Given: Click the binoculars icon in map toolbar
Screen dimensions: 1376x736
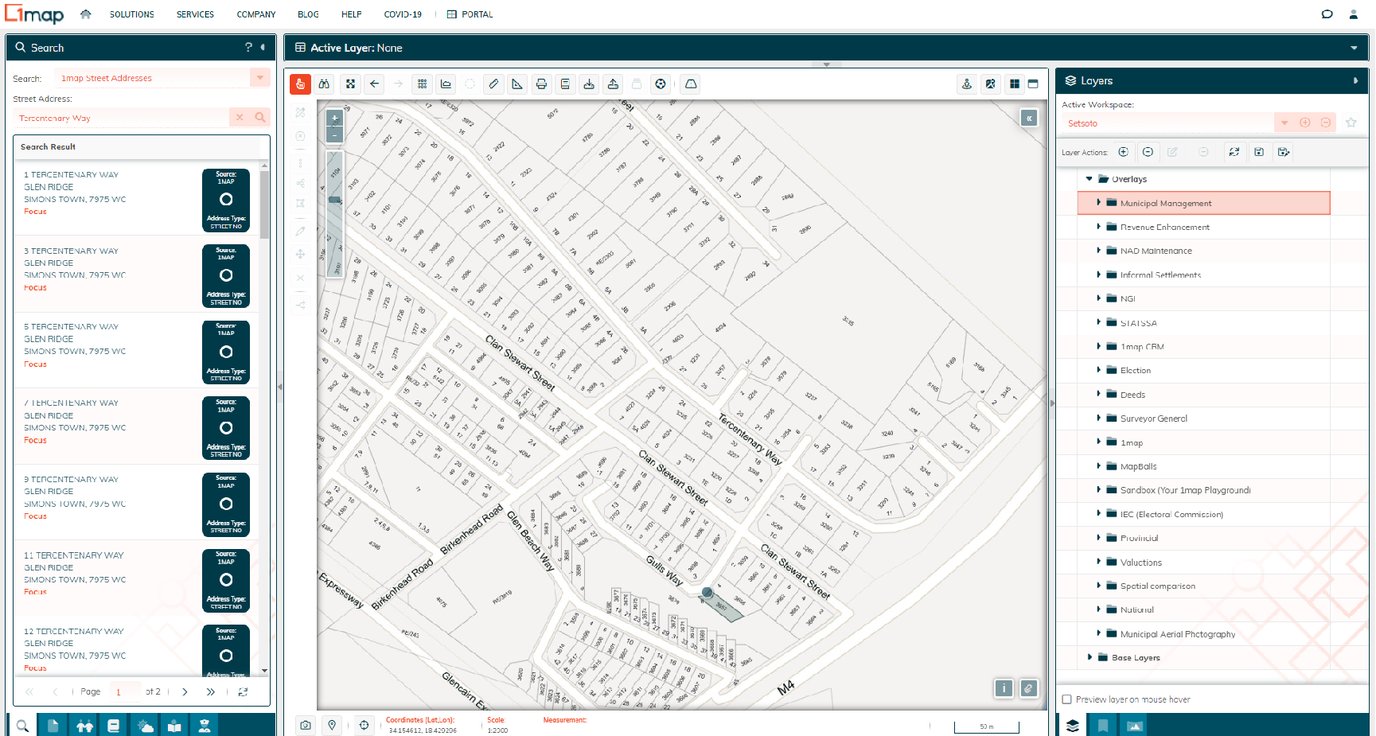Looking at the screenshot, I should [x=325, y=85].
